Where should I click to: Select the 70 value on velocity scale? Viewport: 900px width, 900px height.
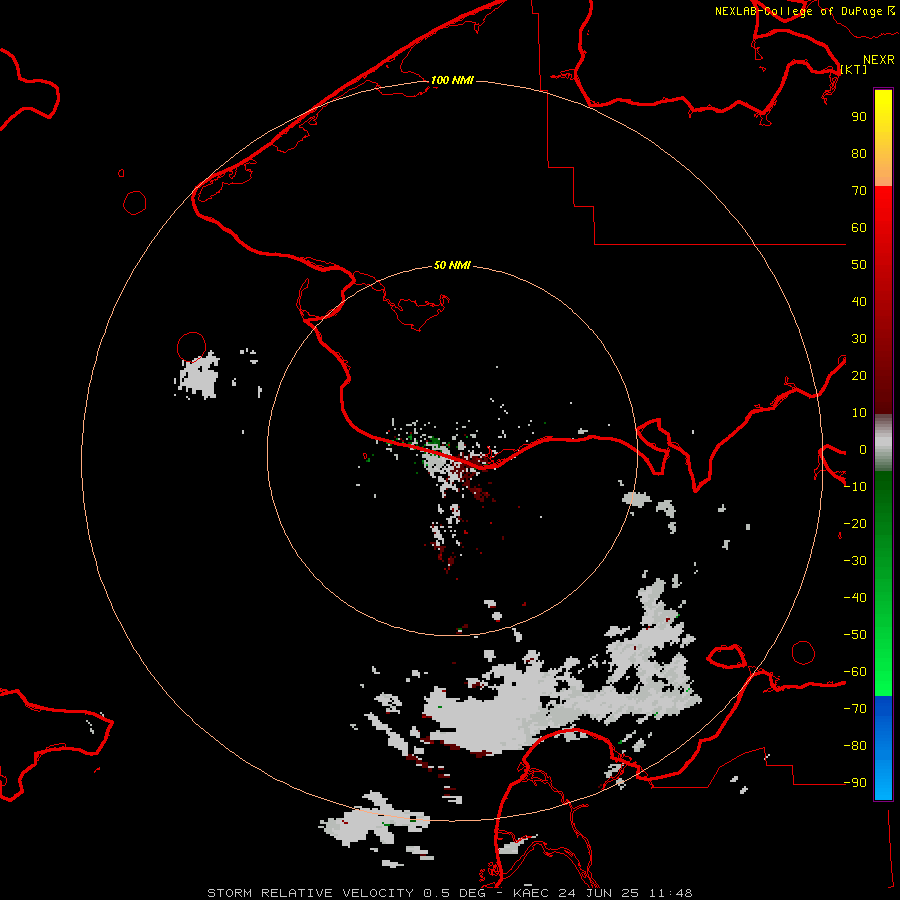[859, 191]
